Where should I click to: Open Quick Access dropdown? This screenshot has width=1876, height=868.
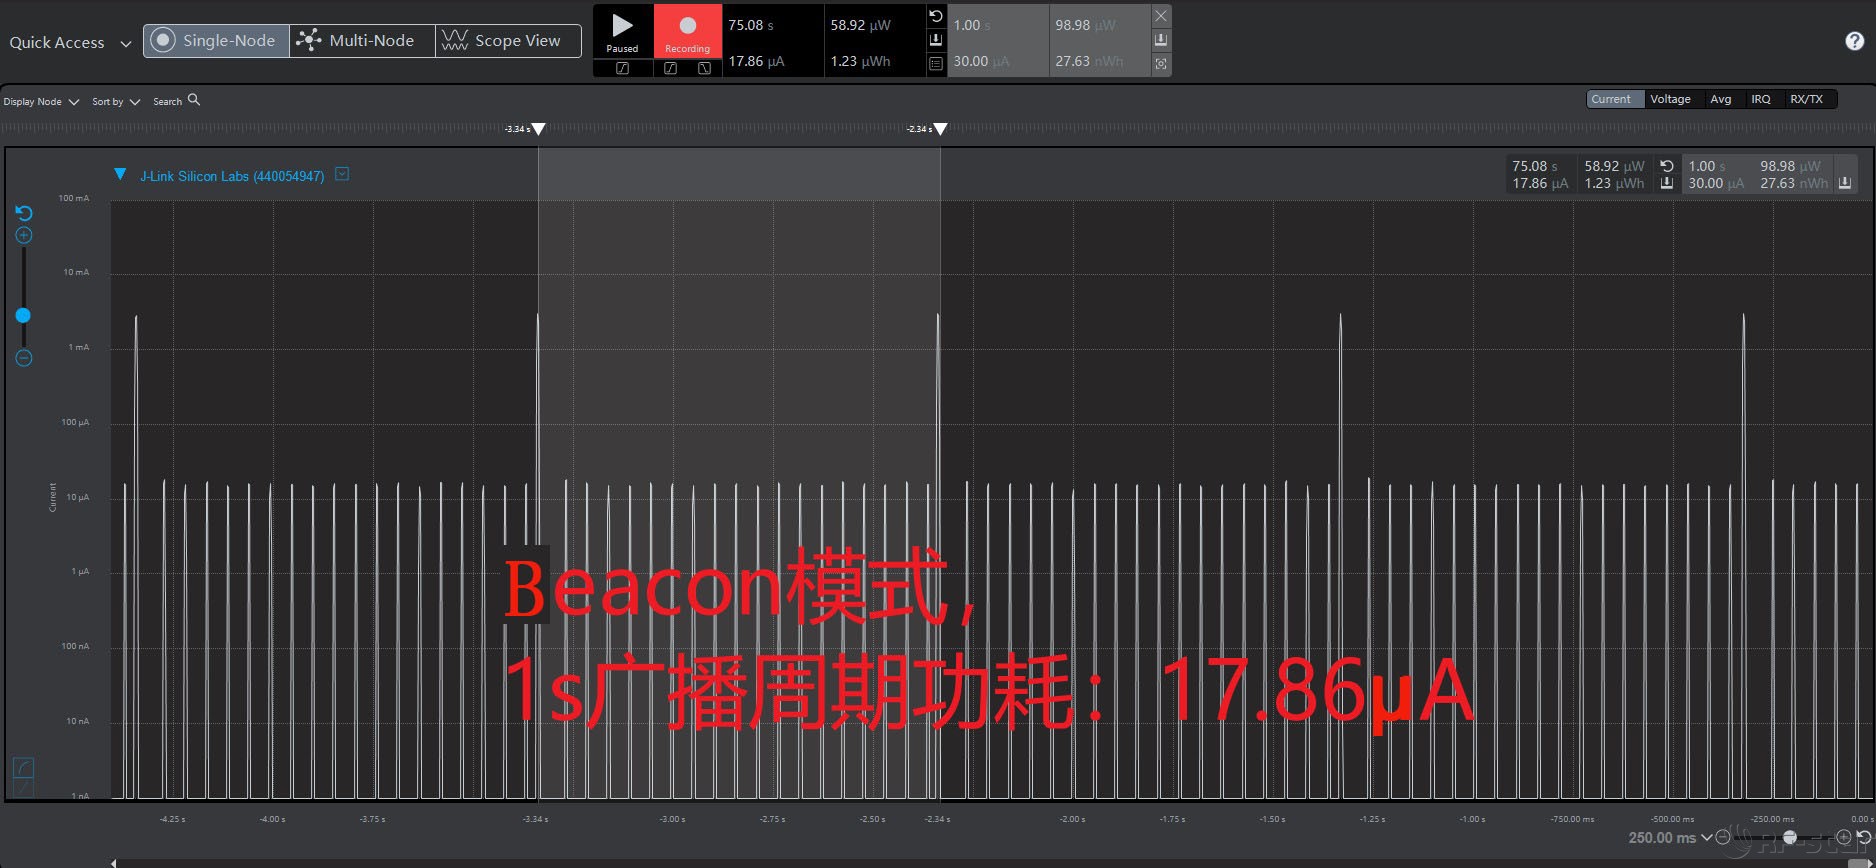coord(70,43)
